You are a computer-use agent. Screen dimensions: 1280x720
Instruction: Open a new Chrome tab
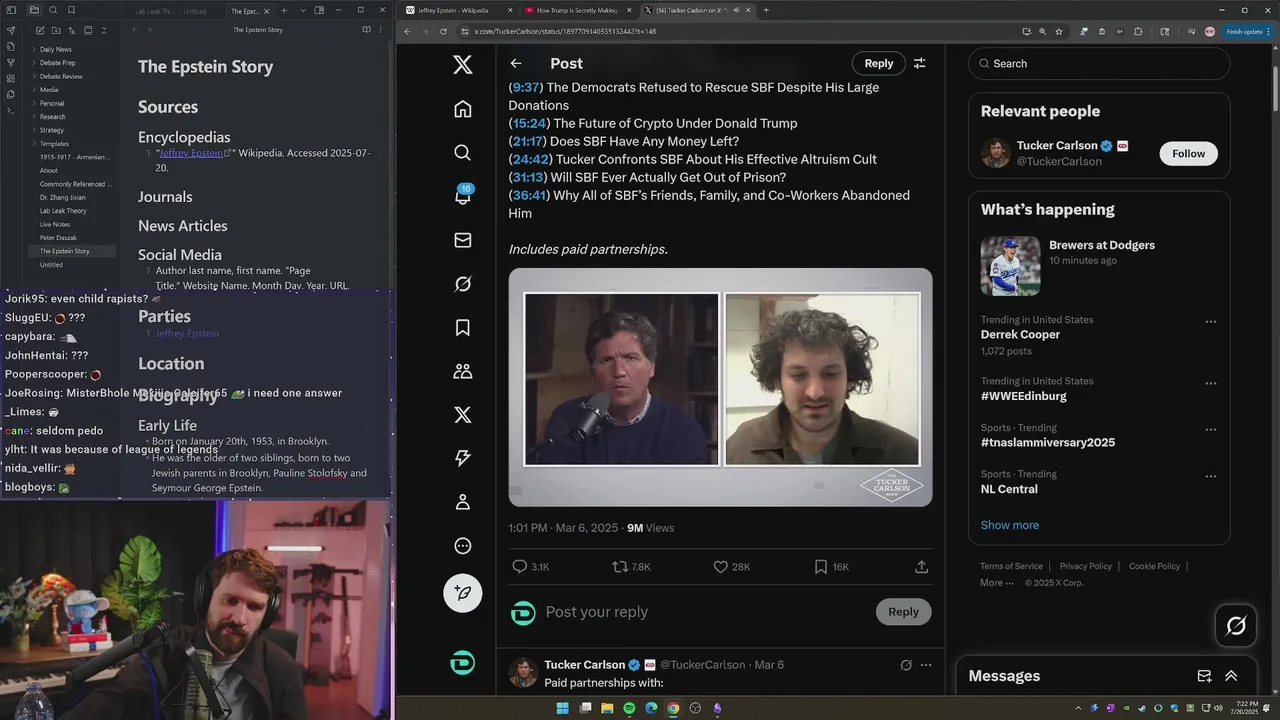pos(766,10)
